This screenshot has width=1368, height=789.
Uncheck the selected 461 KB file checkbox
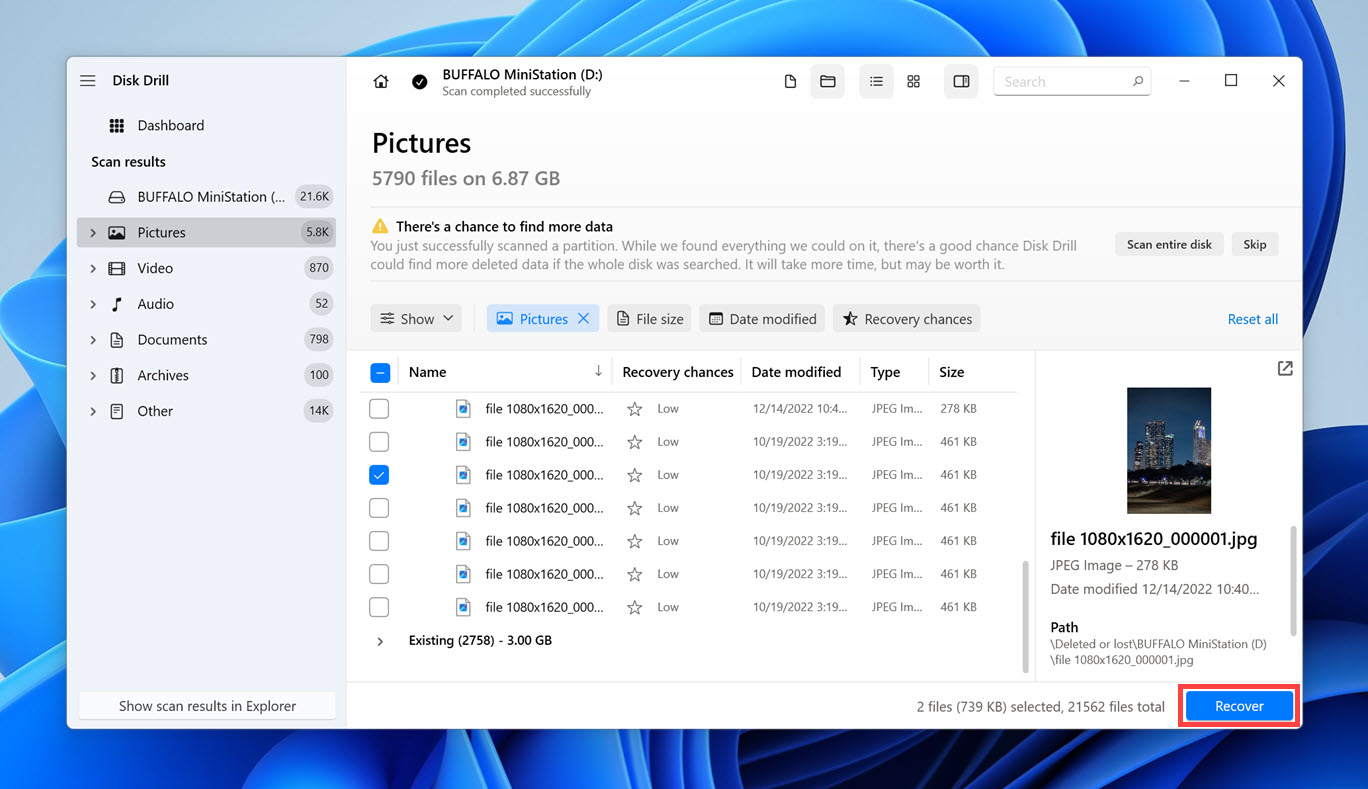[x=379, y=475]
